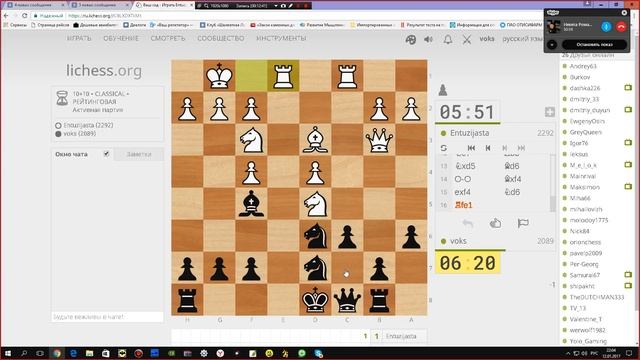Open Chrome from the taskbar

(x=57, y=353)
